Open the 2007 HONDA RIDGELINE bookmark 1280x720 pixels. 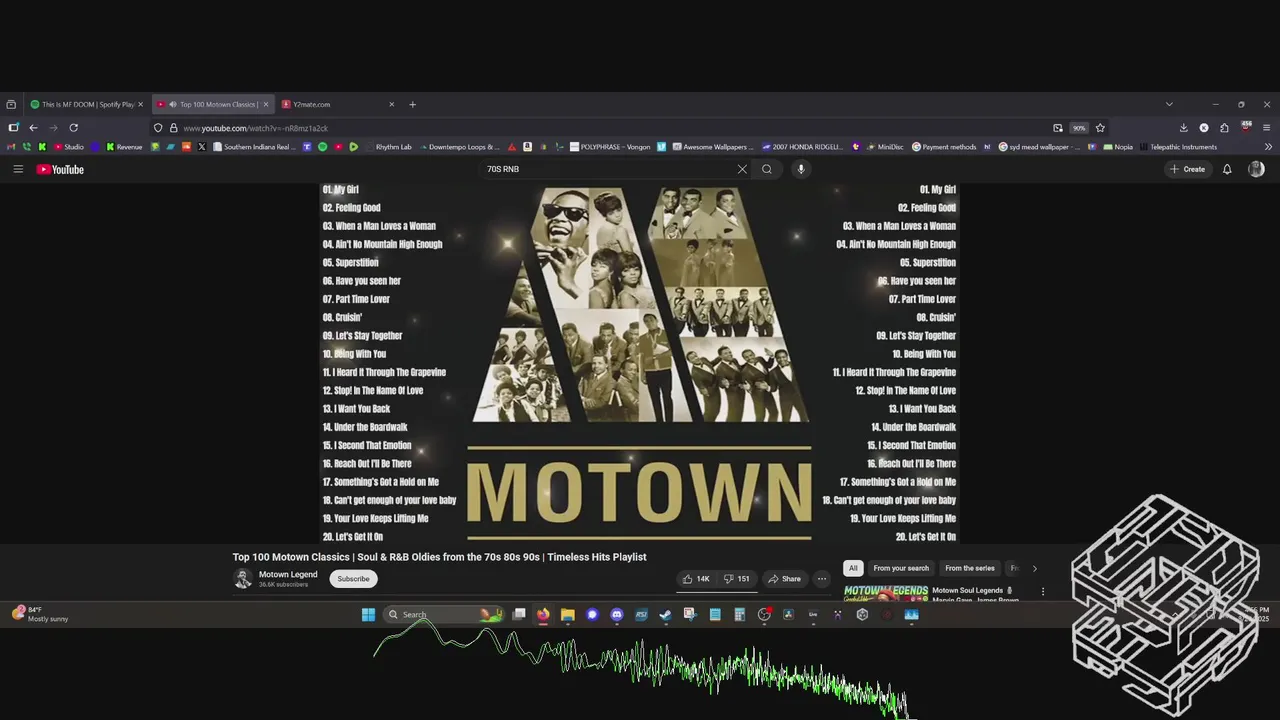coord(803,147)
